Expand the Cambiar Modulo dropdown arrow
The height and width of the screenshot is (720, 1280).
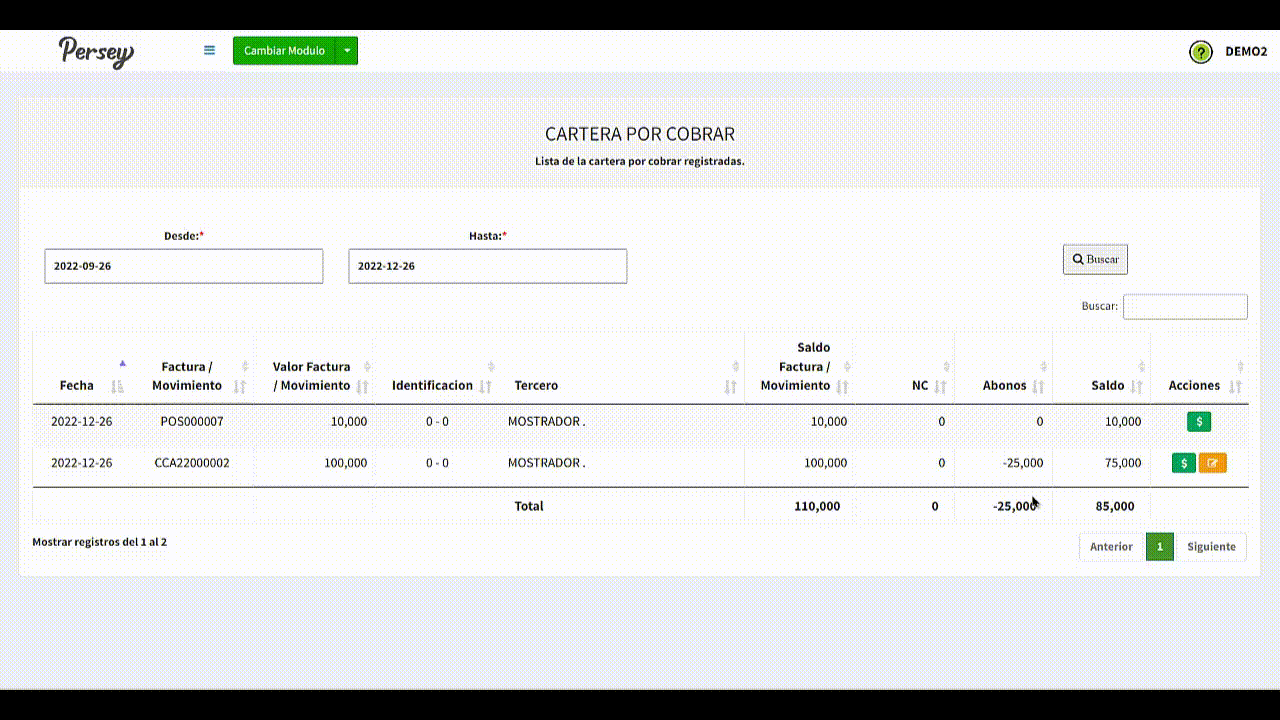(x=346, y=51)
